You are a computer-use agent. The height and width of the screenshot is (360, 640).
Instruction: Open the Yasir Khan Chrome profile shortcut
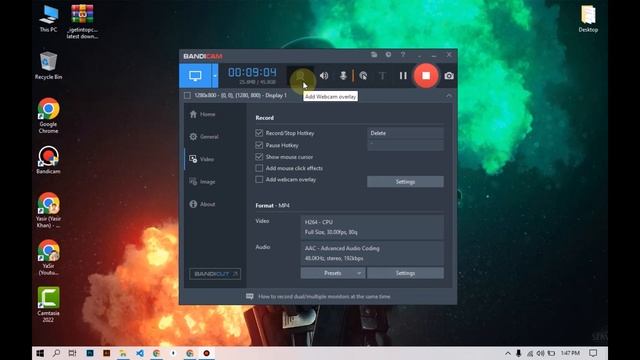[49, 210]
